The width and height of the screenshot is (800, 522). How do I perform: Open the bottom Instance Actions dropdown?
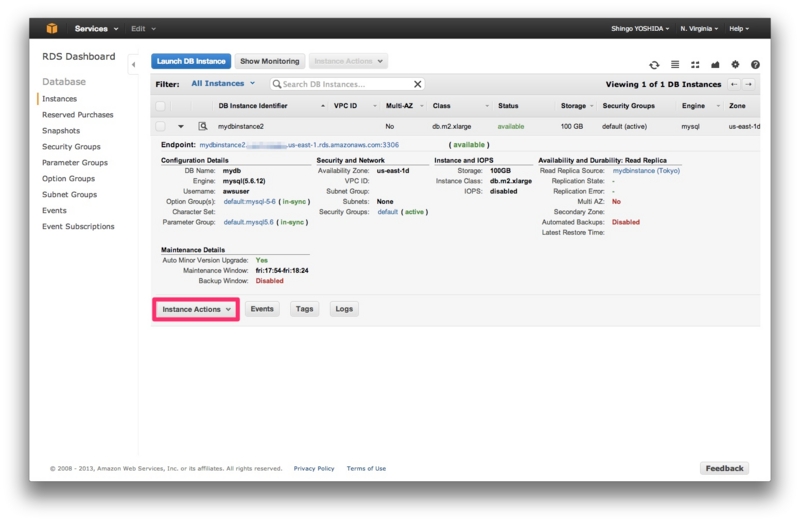point(196,309)
